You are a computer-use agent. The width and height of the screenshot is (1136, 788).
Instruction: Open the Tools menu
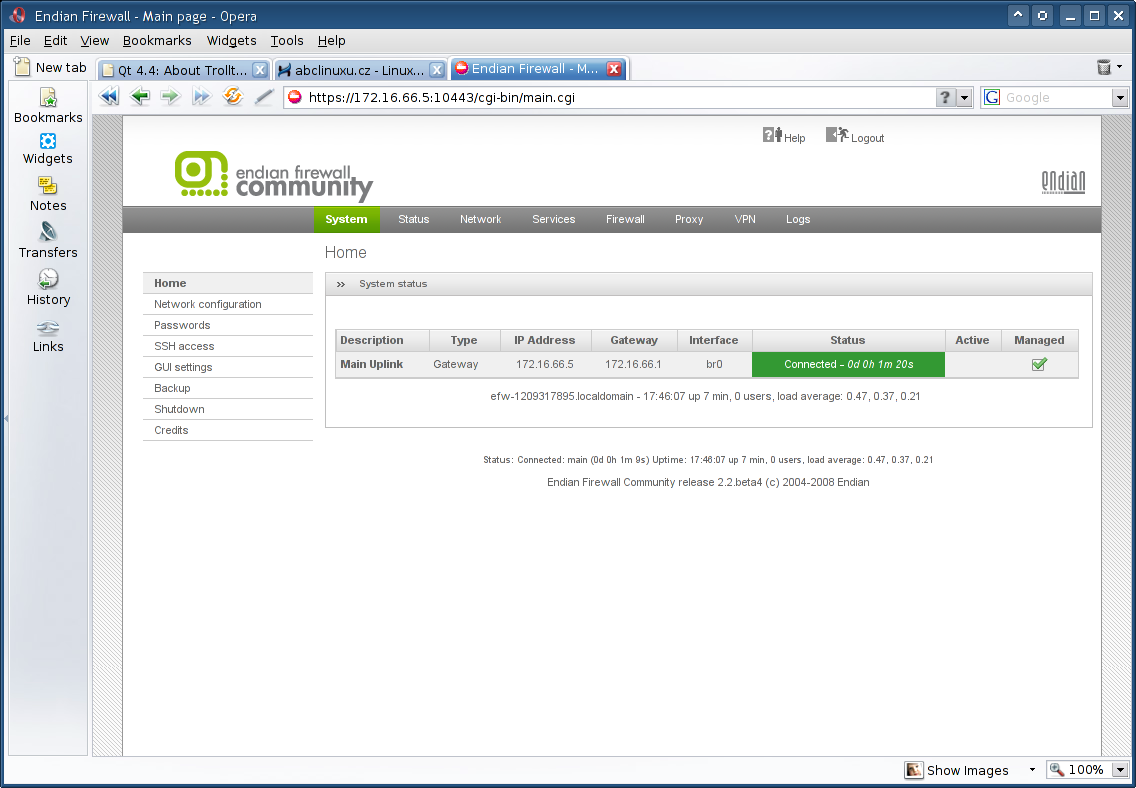click(x=287, y=41)
